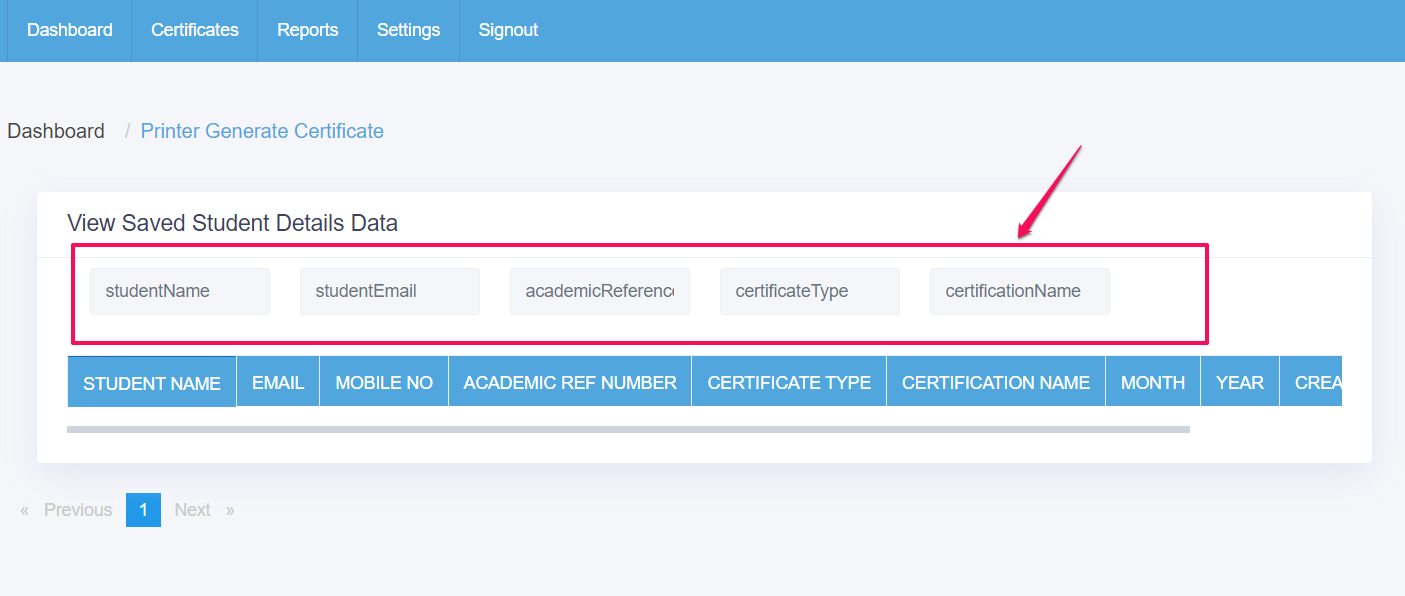Focus the studentName filter field
The height and width of the screenshot is (596, 1405).
[x=180, y=291]
